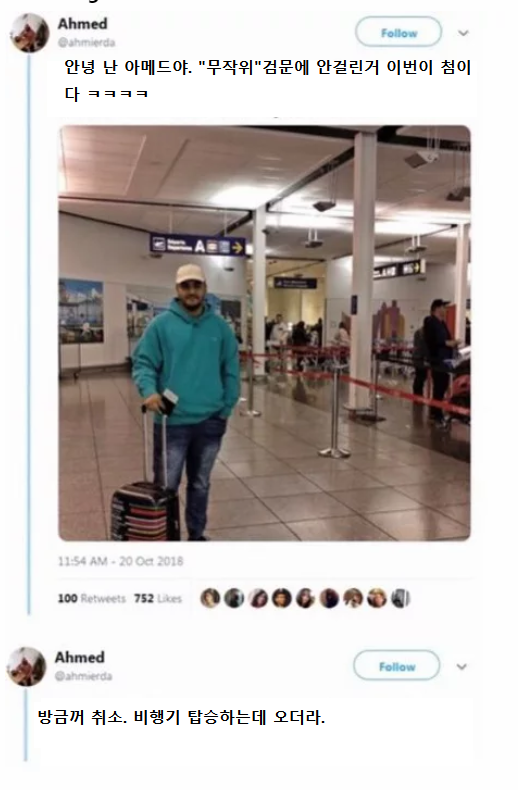Click the last liker avatar in the row
Screen dimensions: 518x790
(x=401, y=598)
